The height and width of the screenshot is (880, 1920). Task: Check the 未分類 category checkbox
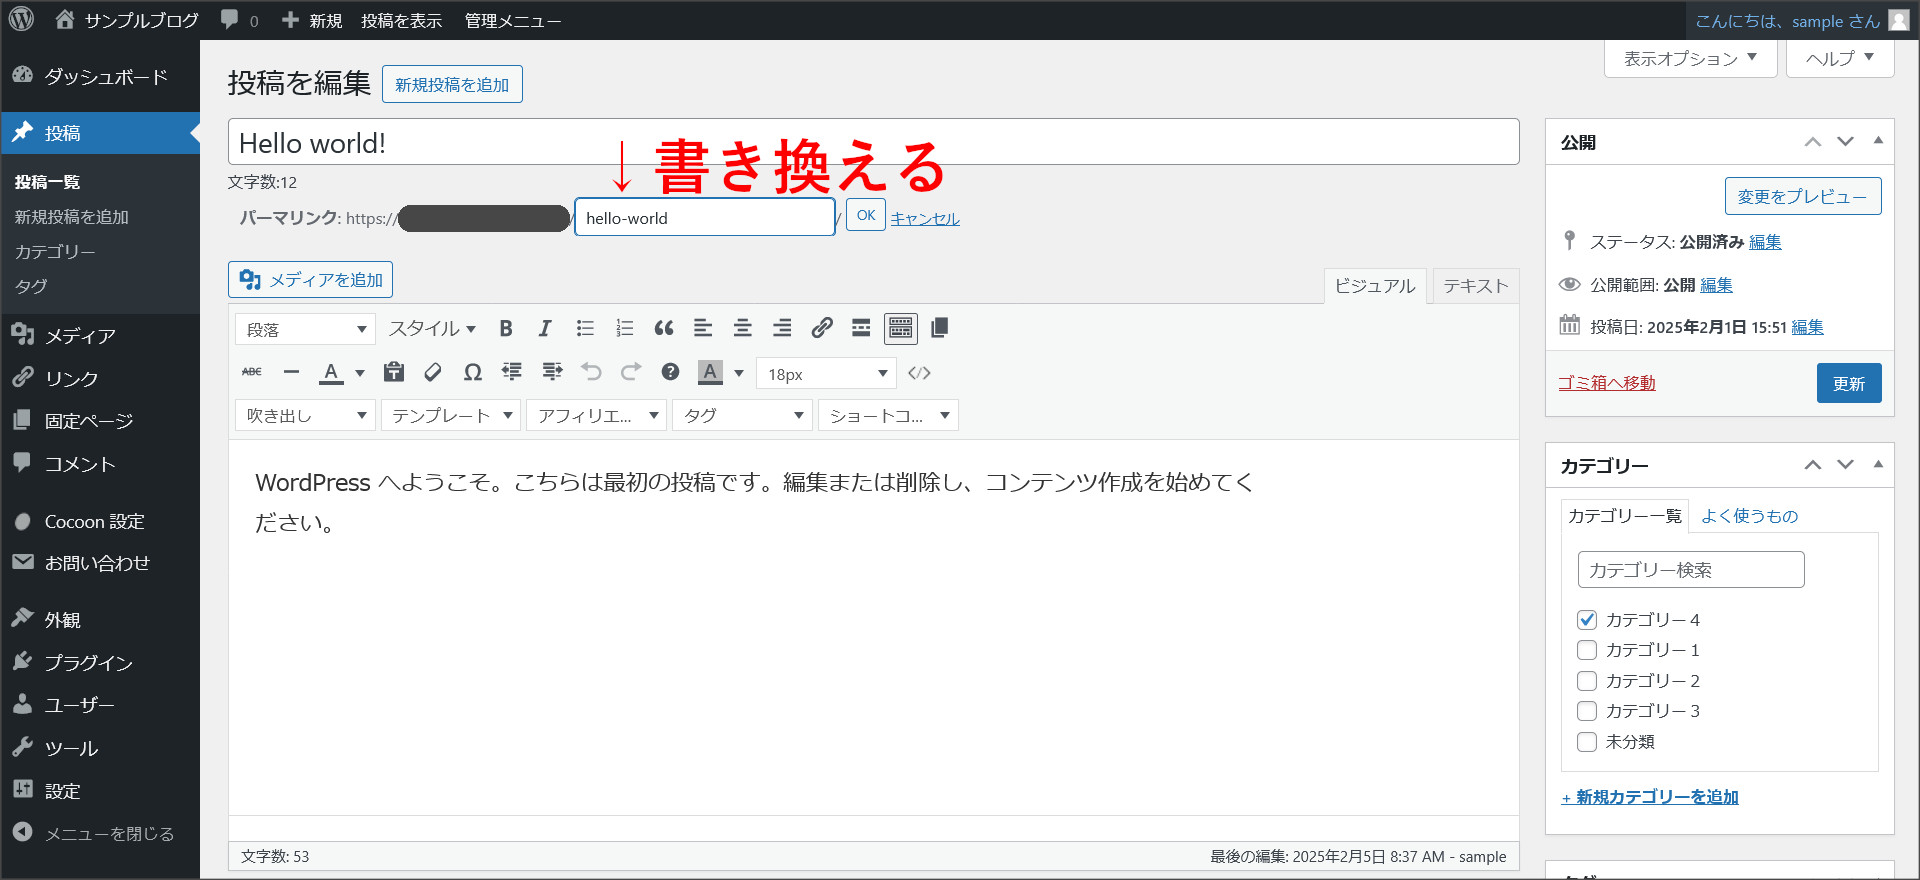tap(1587, 742)
